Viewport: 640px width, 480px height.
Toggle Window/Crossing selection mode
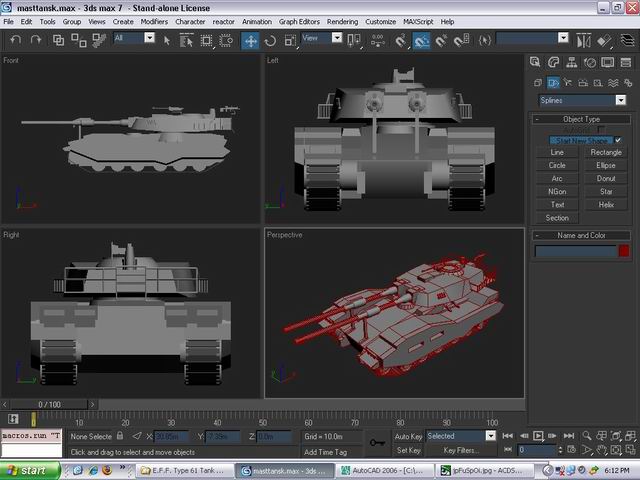tap(226, 40)
